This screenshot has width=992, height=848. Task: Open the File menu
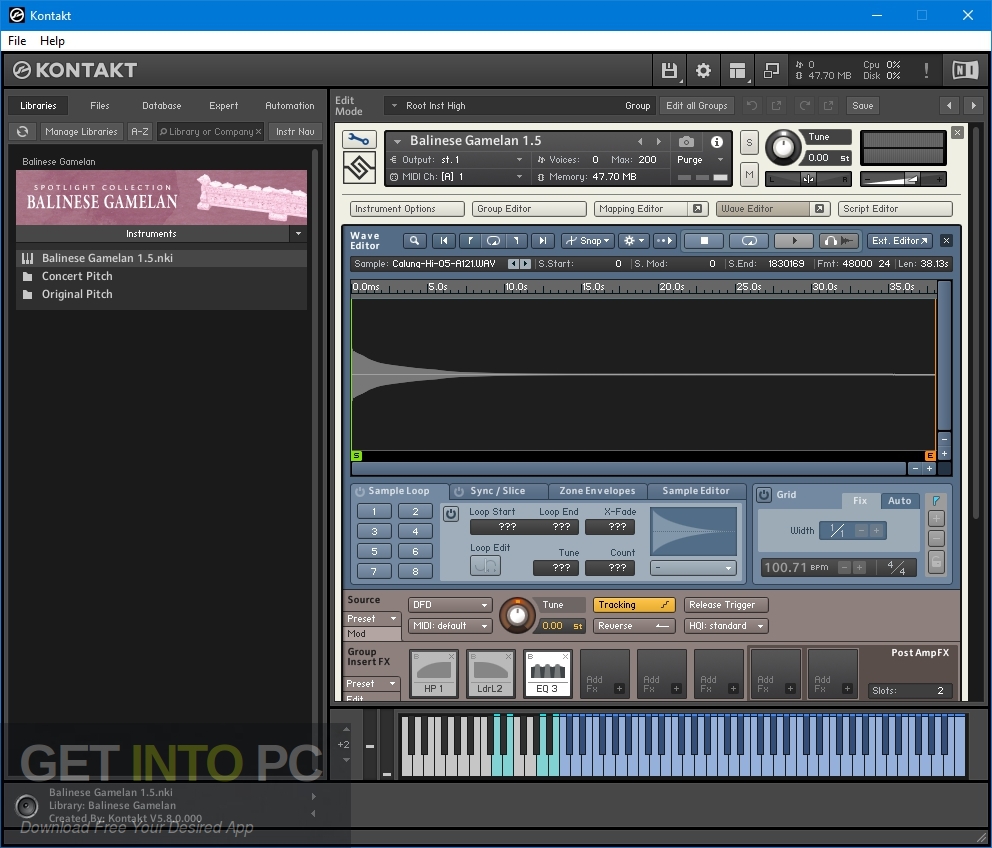click(17, 41)
